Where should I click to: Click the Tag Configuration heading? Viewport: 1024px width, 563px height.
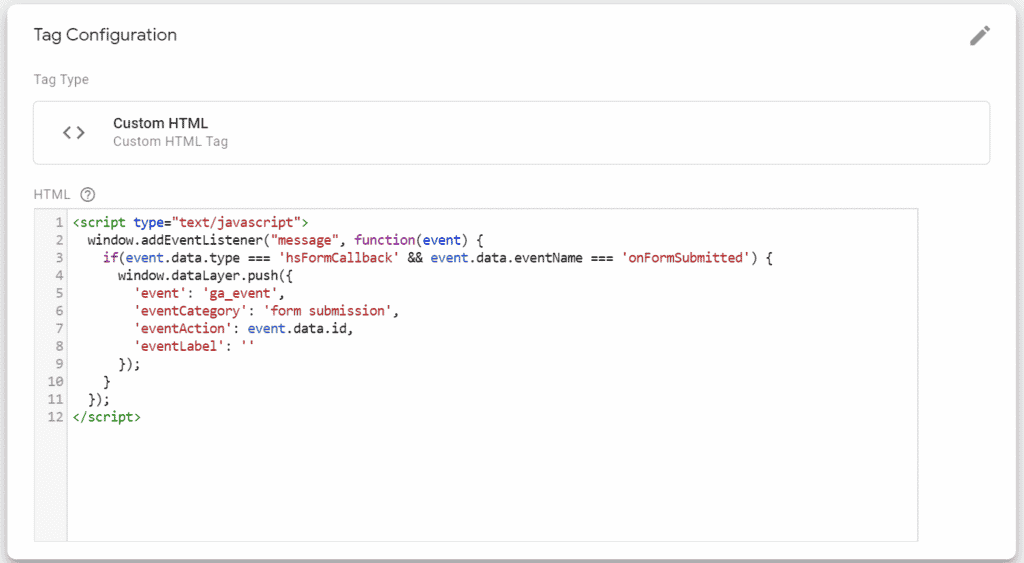tap(105, 35)
